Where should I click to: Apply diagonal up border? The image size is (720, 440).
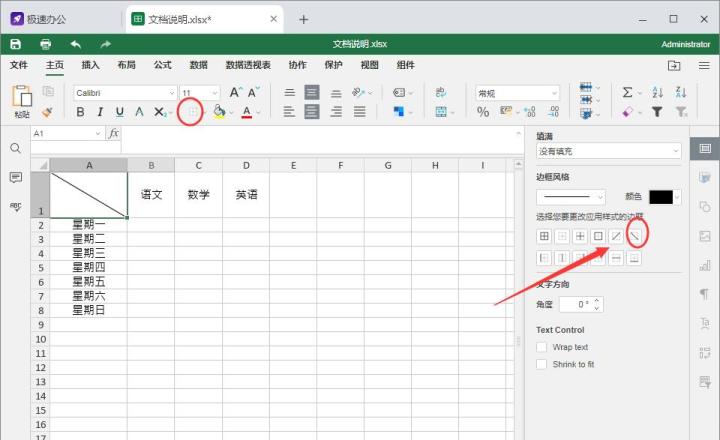tap(616, 236)
